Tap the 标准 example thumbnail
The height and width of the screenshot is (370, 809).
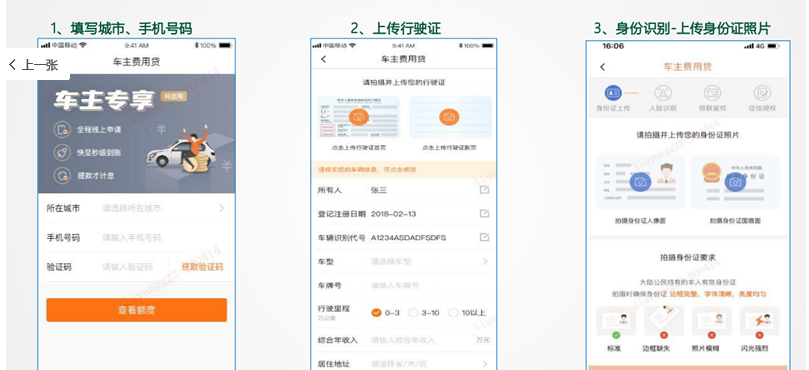pos(616,320)
